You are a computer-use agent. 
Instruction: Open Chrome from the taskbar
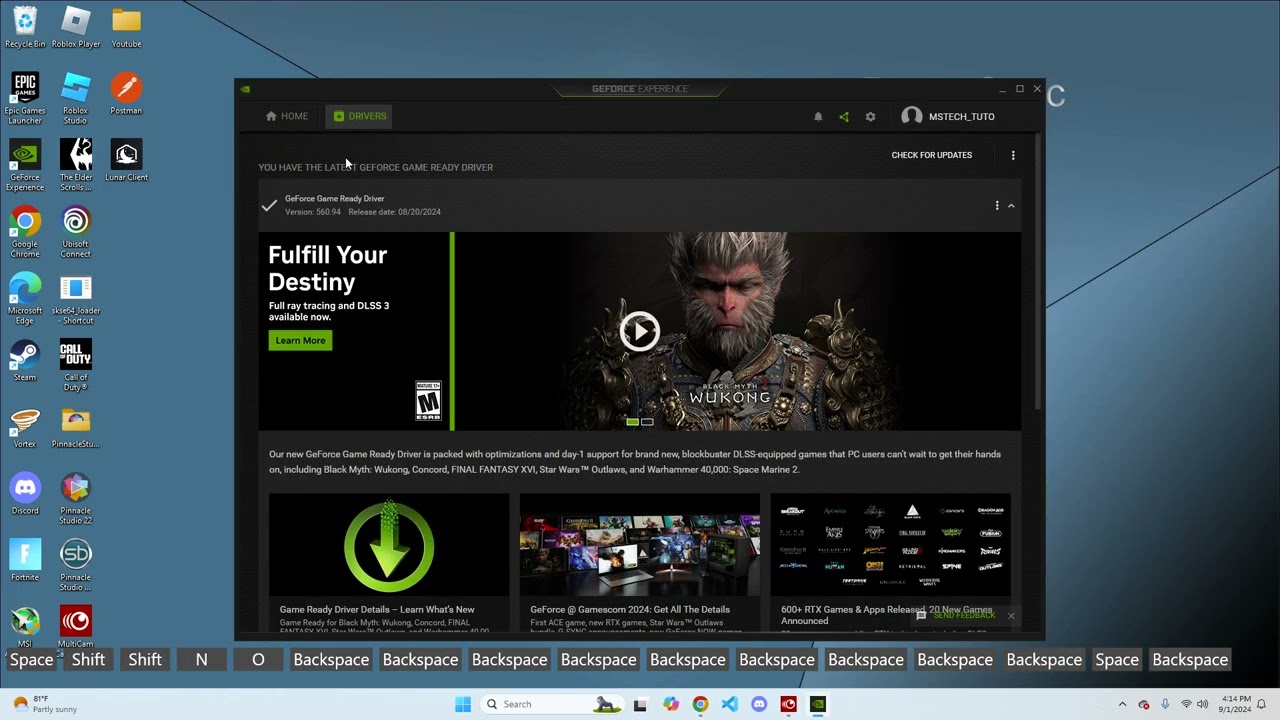pos(700,704)
